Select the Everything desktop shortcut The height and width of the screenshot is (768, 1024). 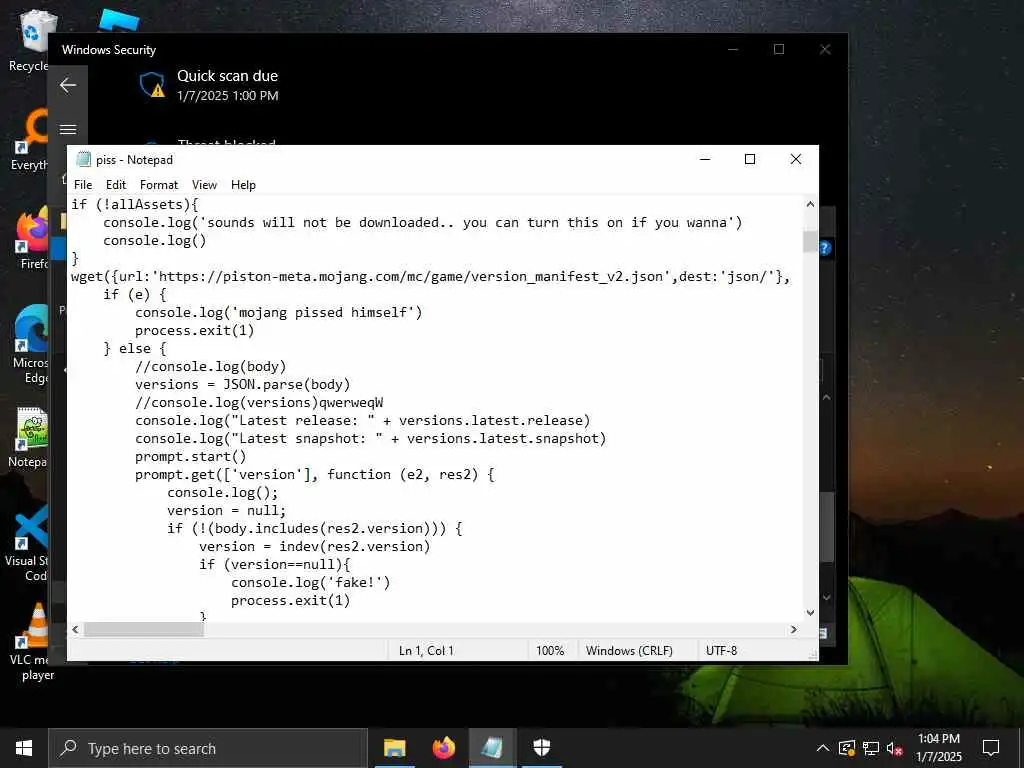click(x=29, y=140)
